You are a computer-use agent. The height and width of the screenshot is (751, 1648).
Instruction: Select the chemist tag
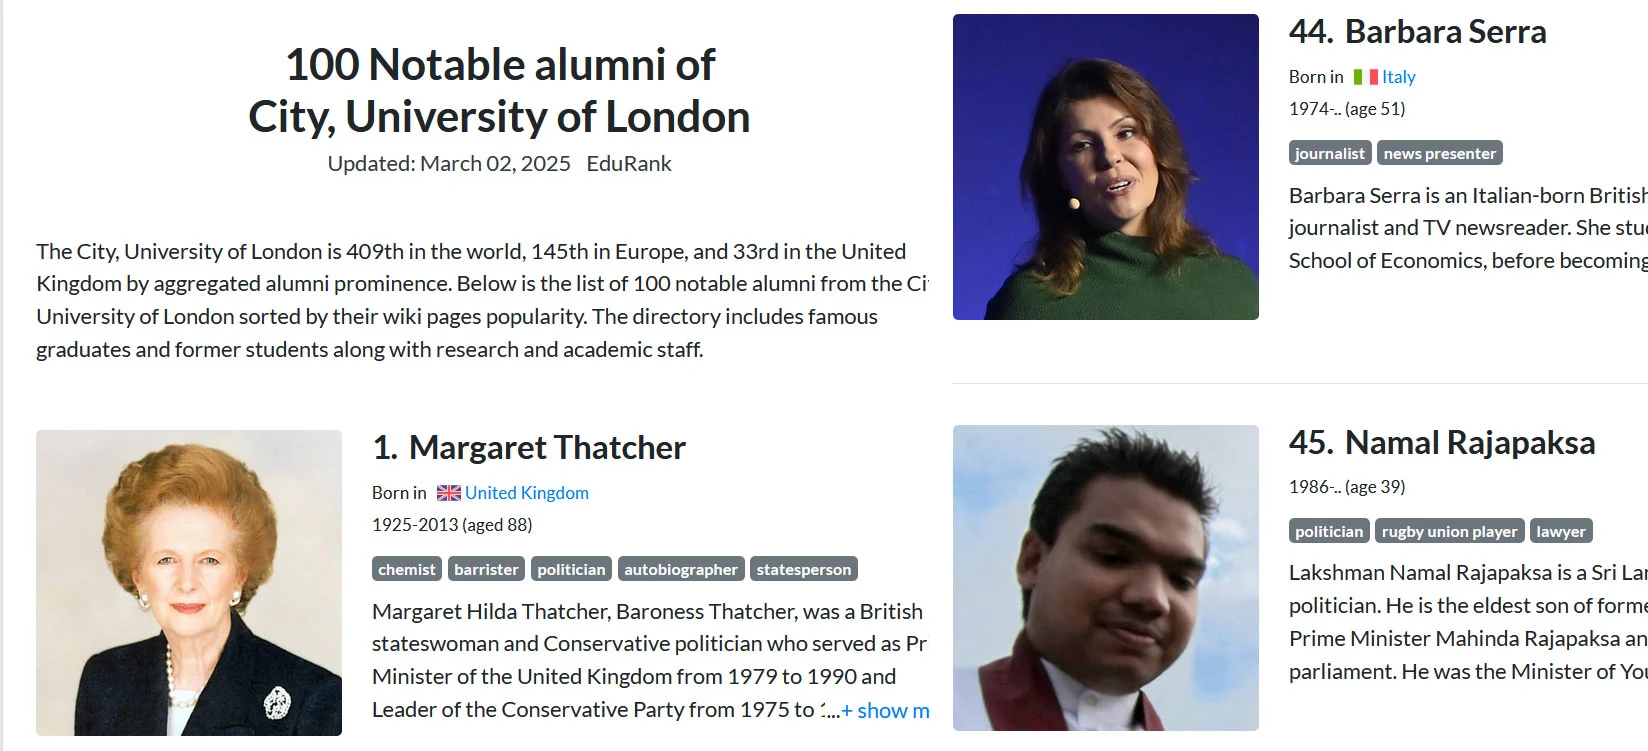click(407, 569)
